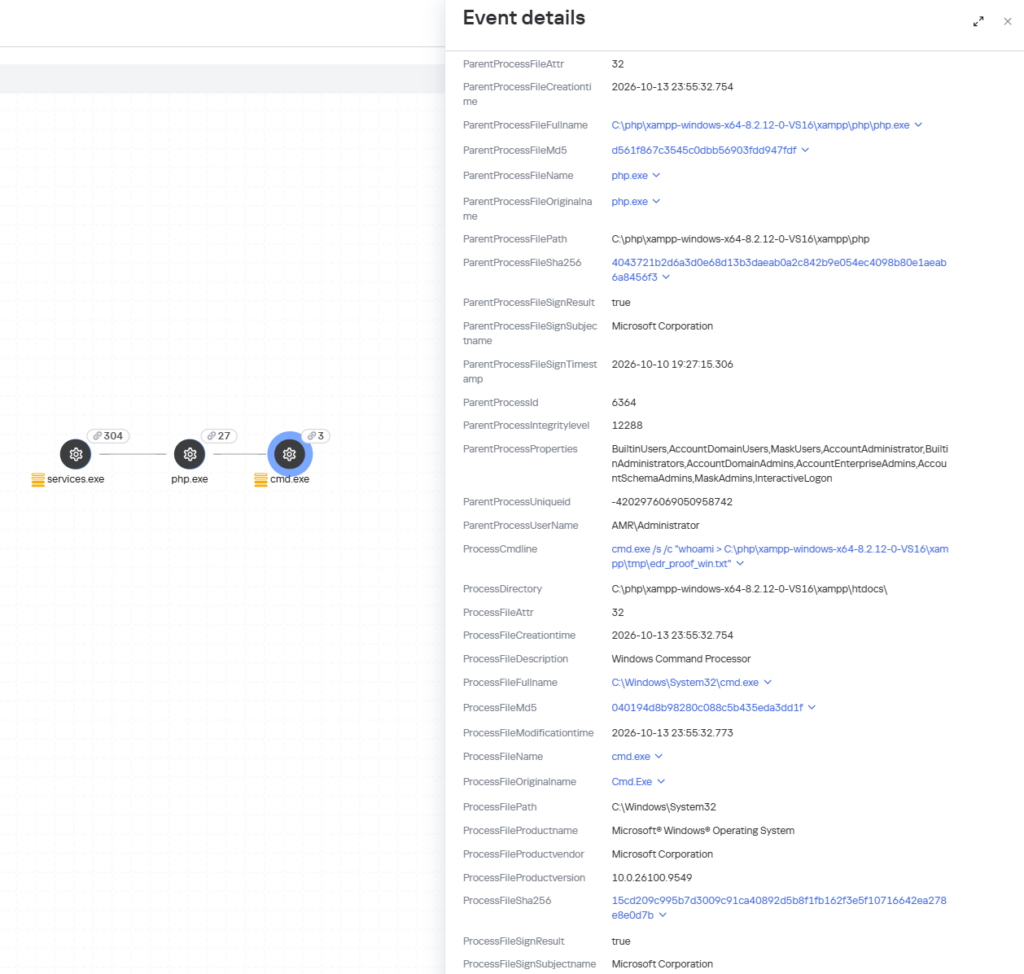Open ParentProcessFileSha256 hash link
This screenshot has width=1024, height=974.
click(x=778, y=270)
